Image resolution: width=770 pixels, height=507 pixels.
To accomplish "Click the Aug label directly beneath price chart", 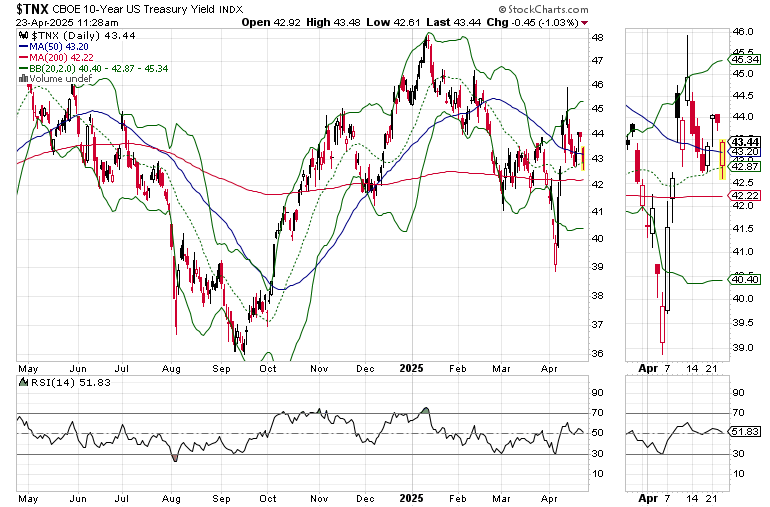I will coord(171,368).
